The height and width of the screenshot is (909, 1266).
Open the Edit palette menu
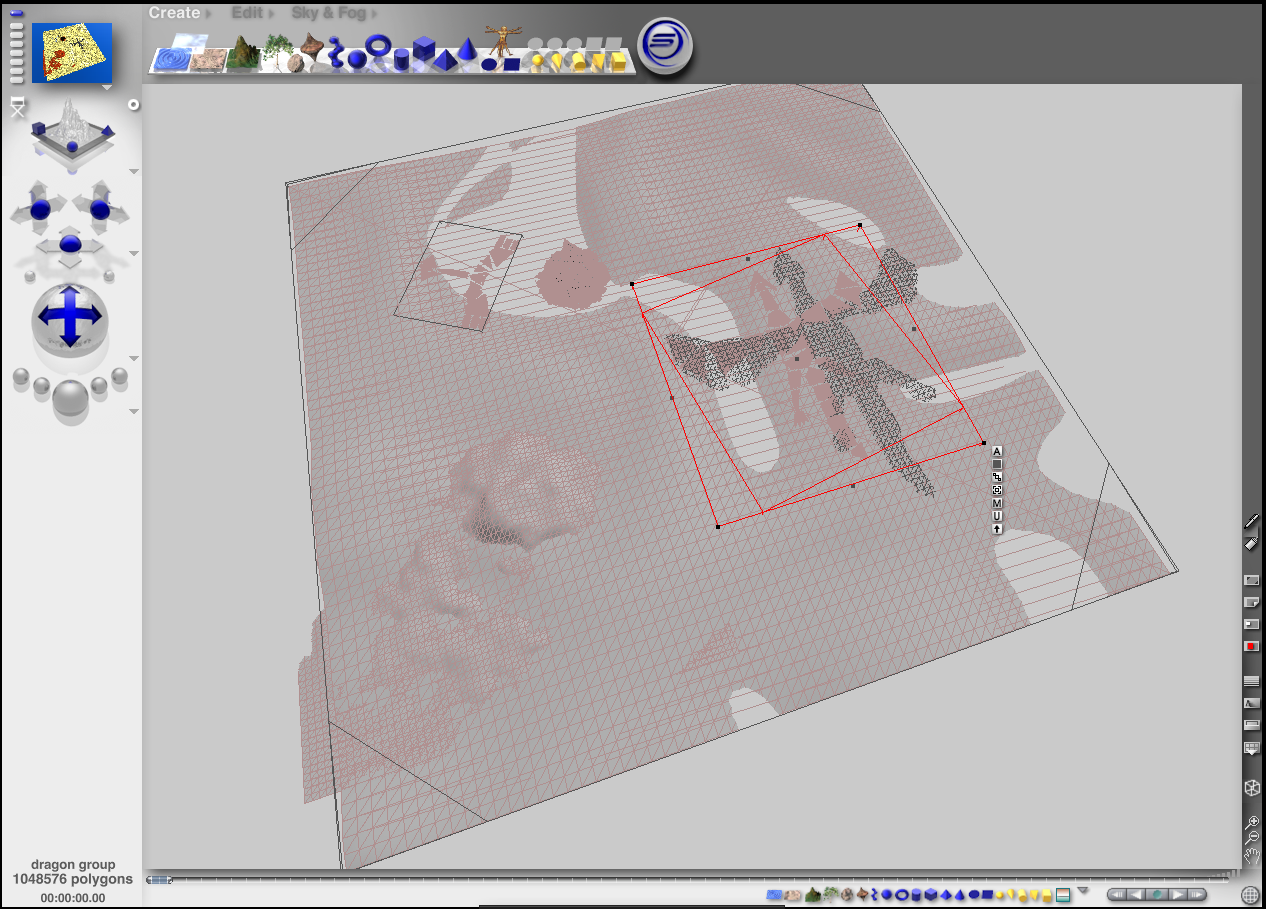(x=247, y=13)
